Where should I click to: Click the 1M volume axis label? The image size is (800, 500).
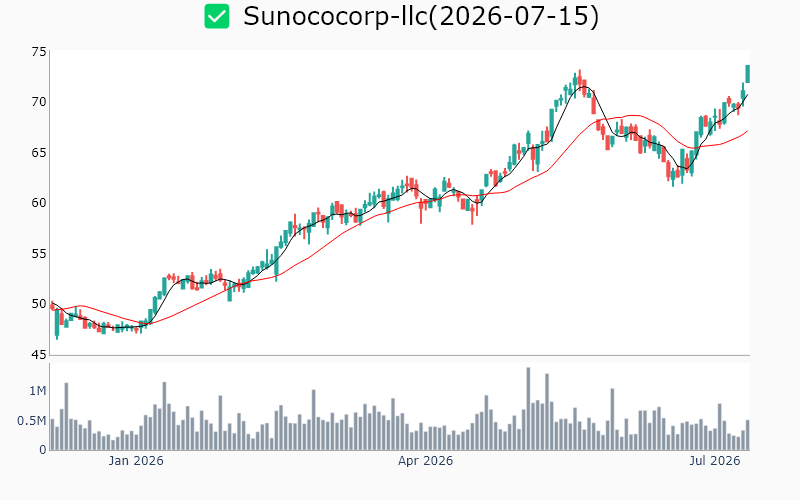click(x=38, y=391)
